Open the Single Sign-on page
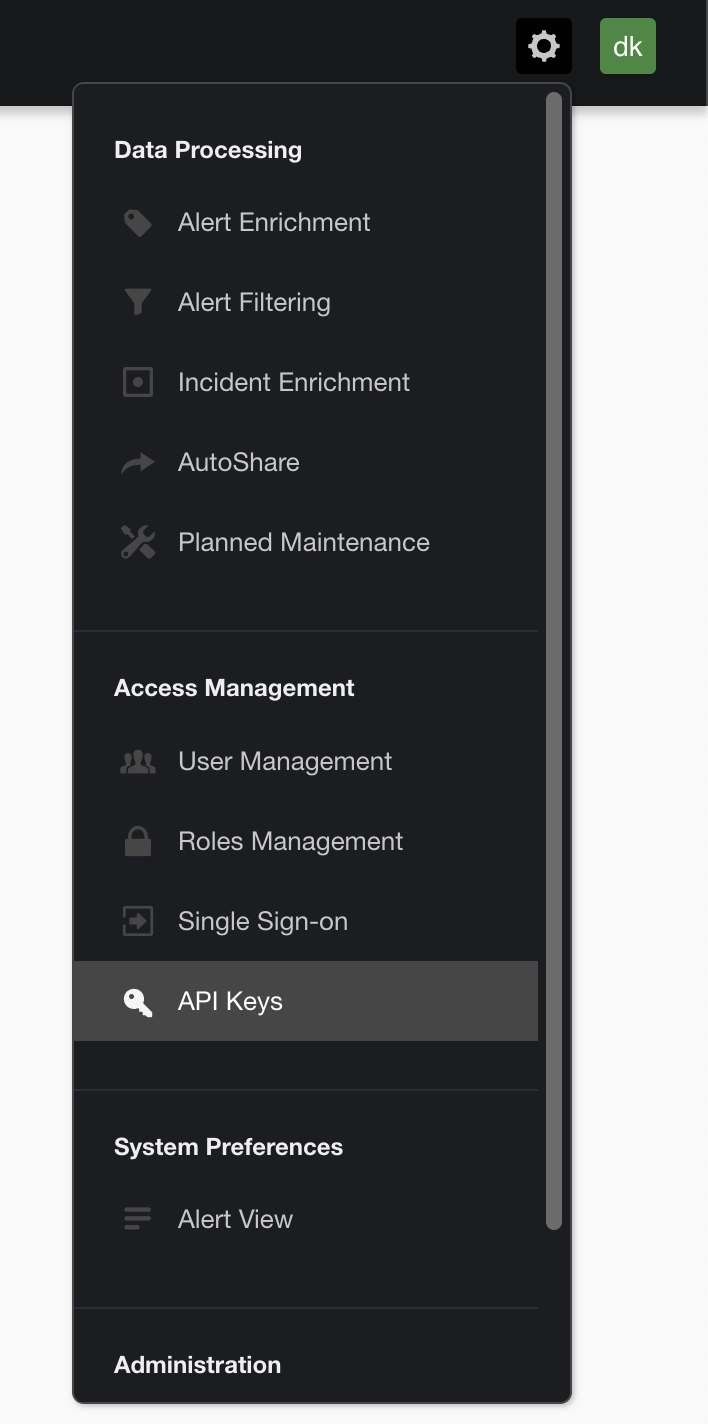The image size is (708, 1424). pos(262,921)
